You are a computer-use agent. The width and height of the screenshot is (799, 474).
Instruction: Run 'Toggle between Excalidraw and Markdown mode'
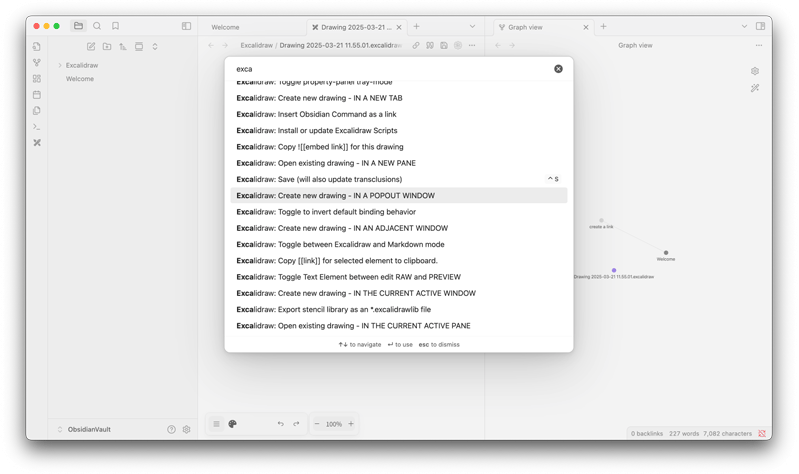tap(398, 245)
